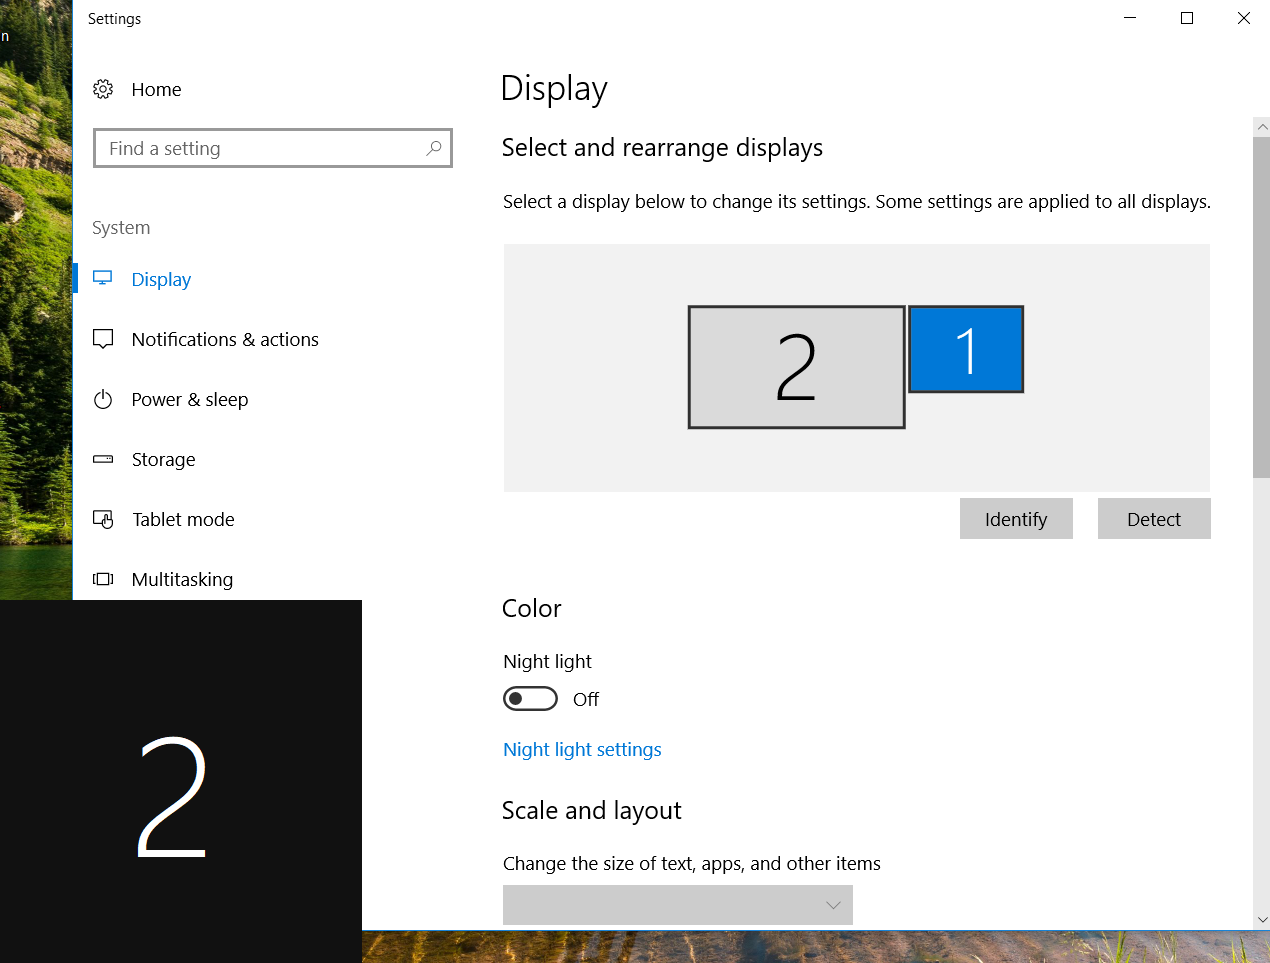1270x963 pixels.
Task: Click the scrollbar up arrow
Action: [1262, 127]
